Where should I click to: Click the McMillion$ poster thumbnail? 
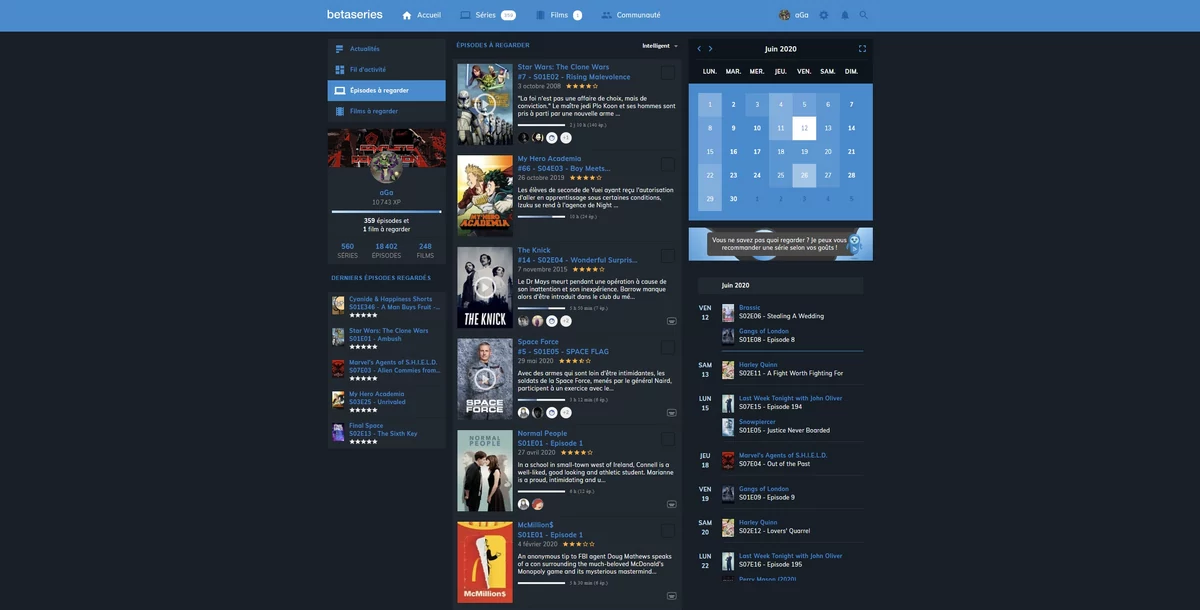click(x=485, y=562)
